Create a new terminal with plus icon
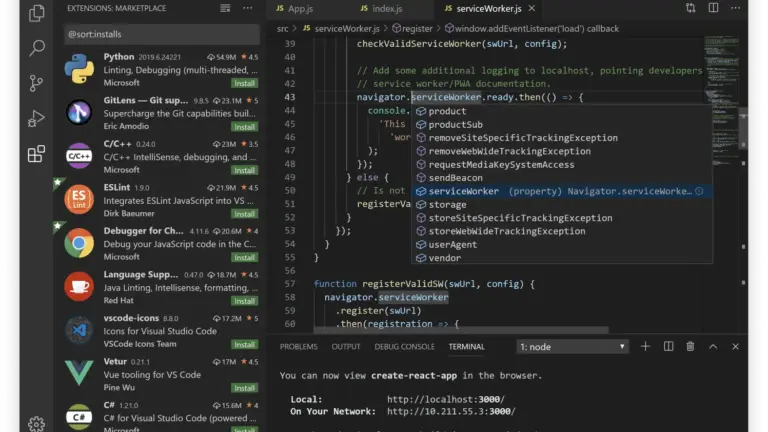This screenshot has height=432, width=768. click(645, 347)
